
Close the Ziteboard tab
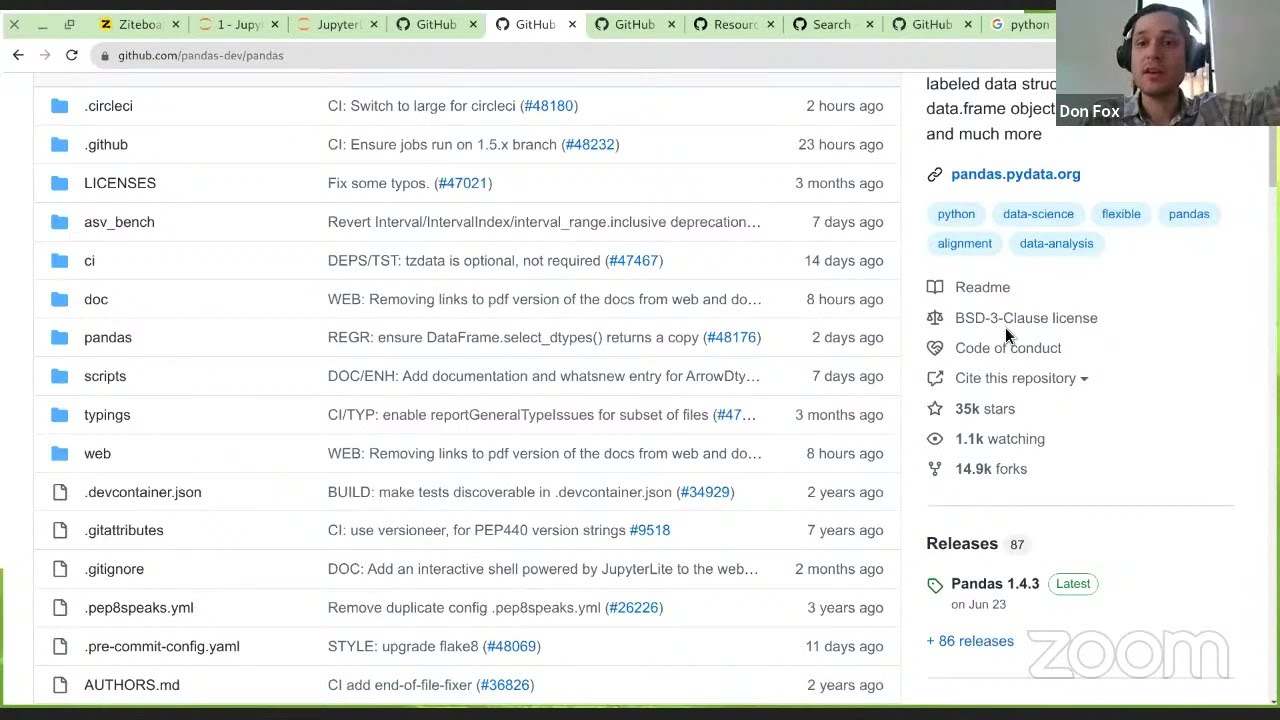pyautogui.click(x=176, y=24)
